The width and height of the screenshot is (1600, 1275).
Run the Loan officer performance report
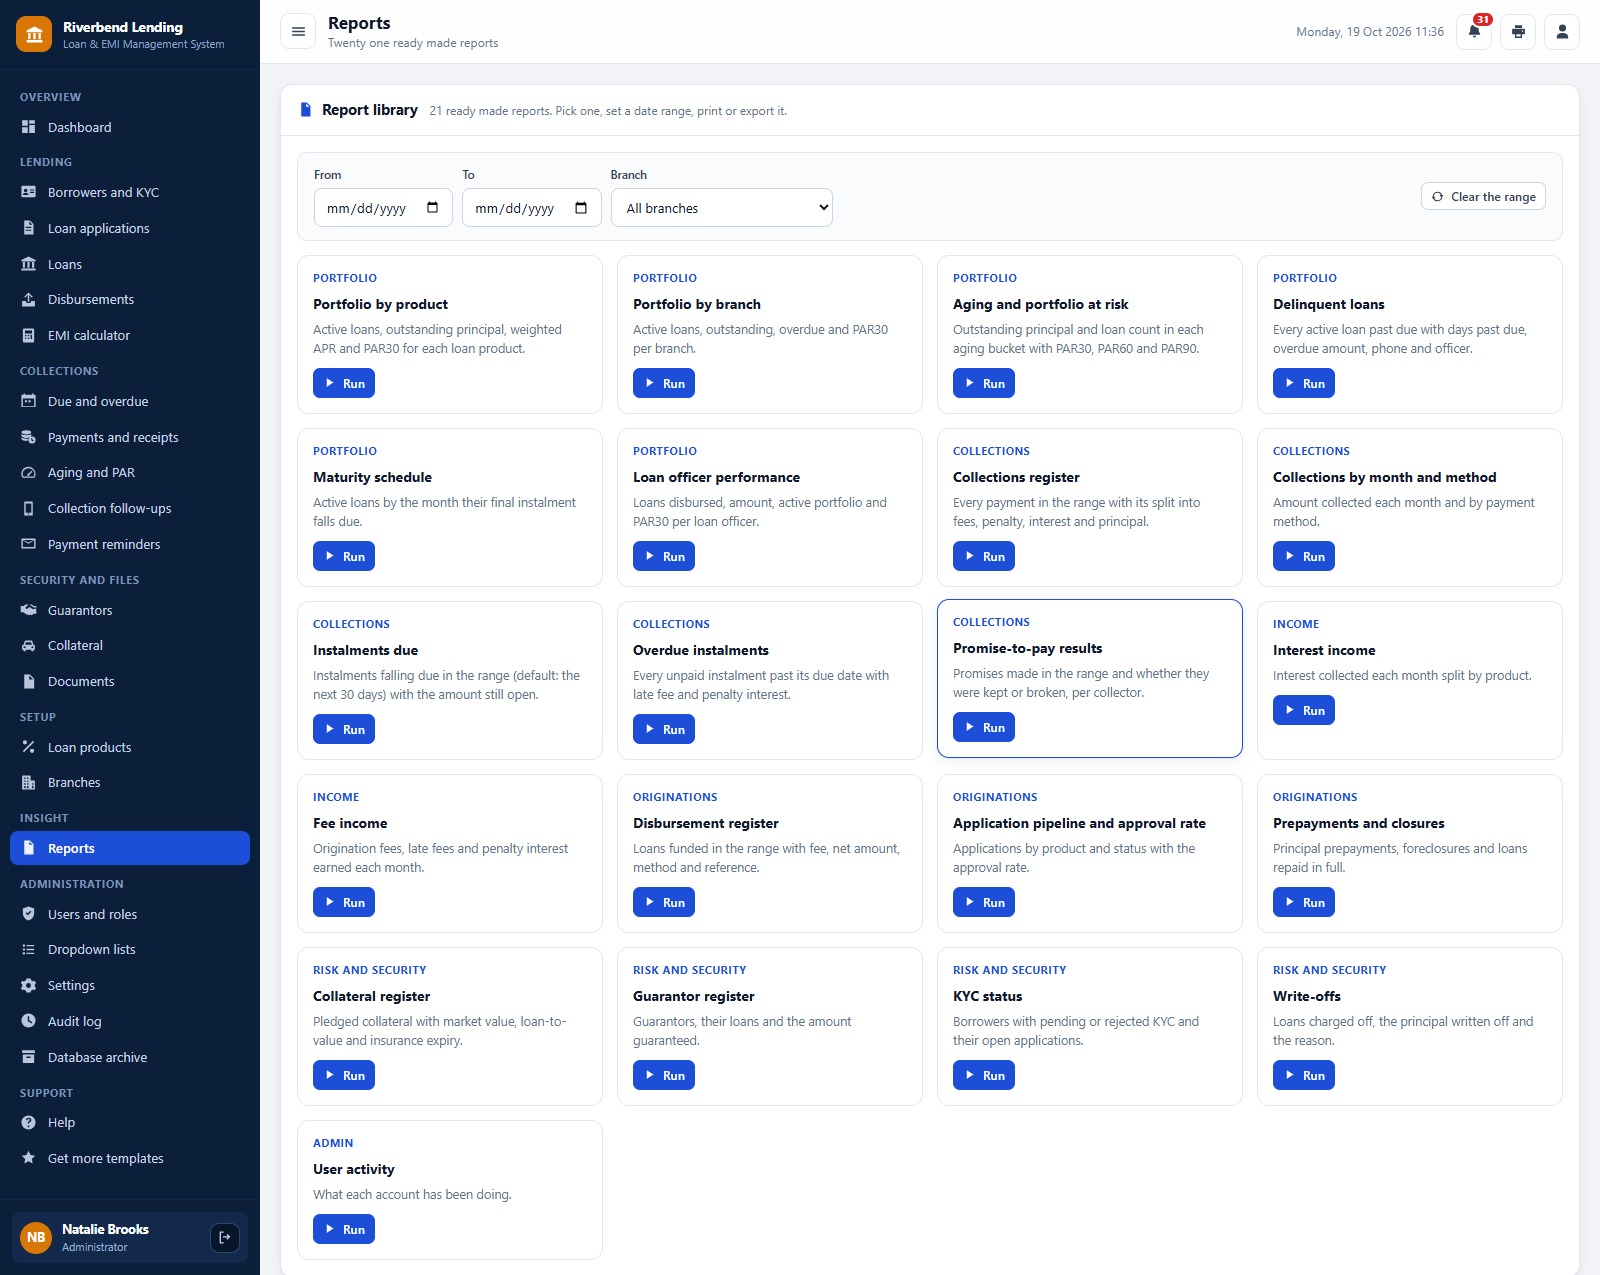point(664,556)
